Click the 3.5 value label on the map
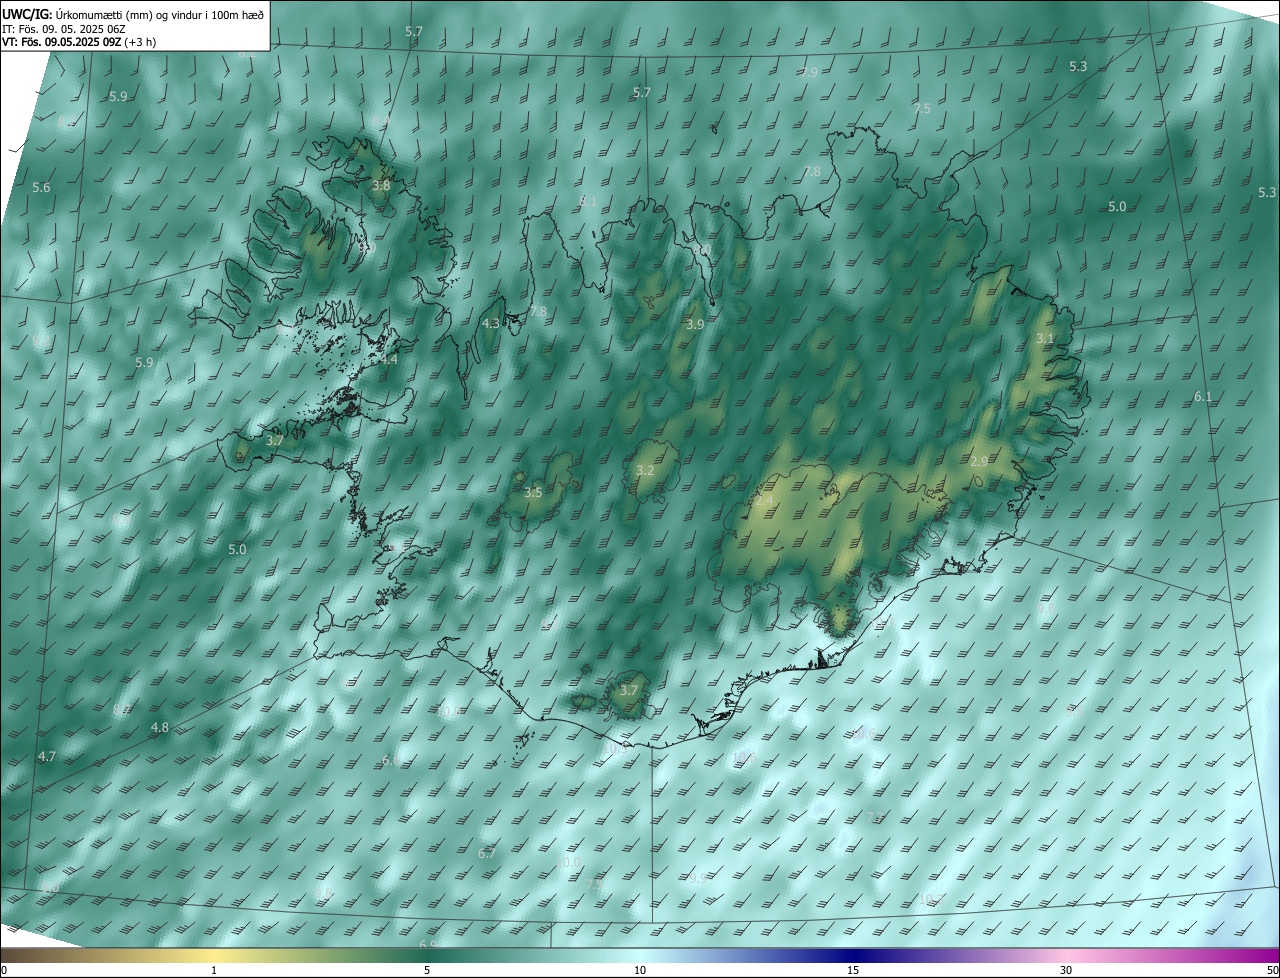The height and width of the screenshot is (978, 1280). pos(533,492)
